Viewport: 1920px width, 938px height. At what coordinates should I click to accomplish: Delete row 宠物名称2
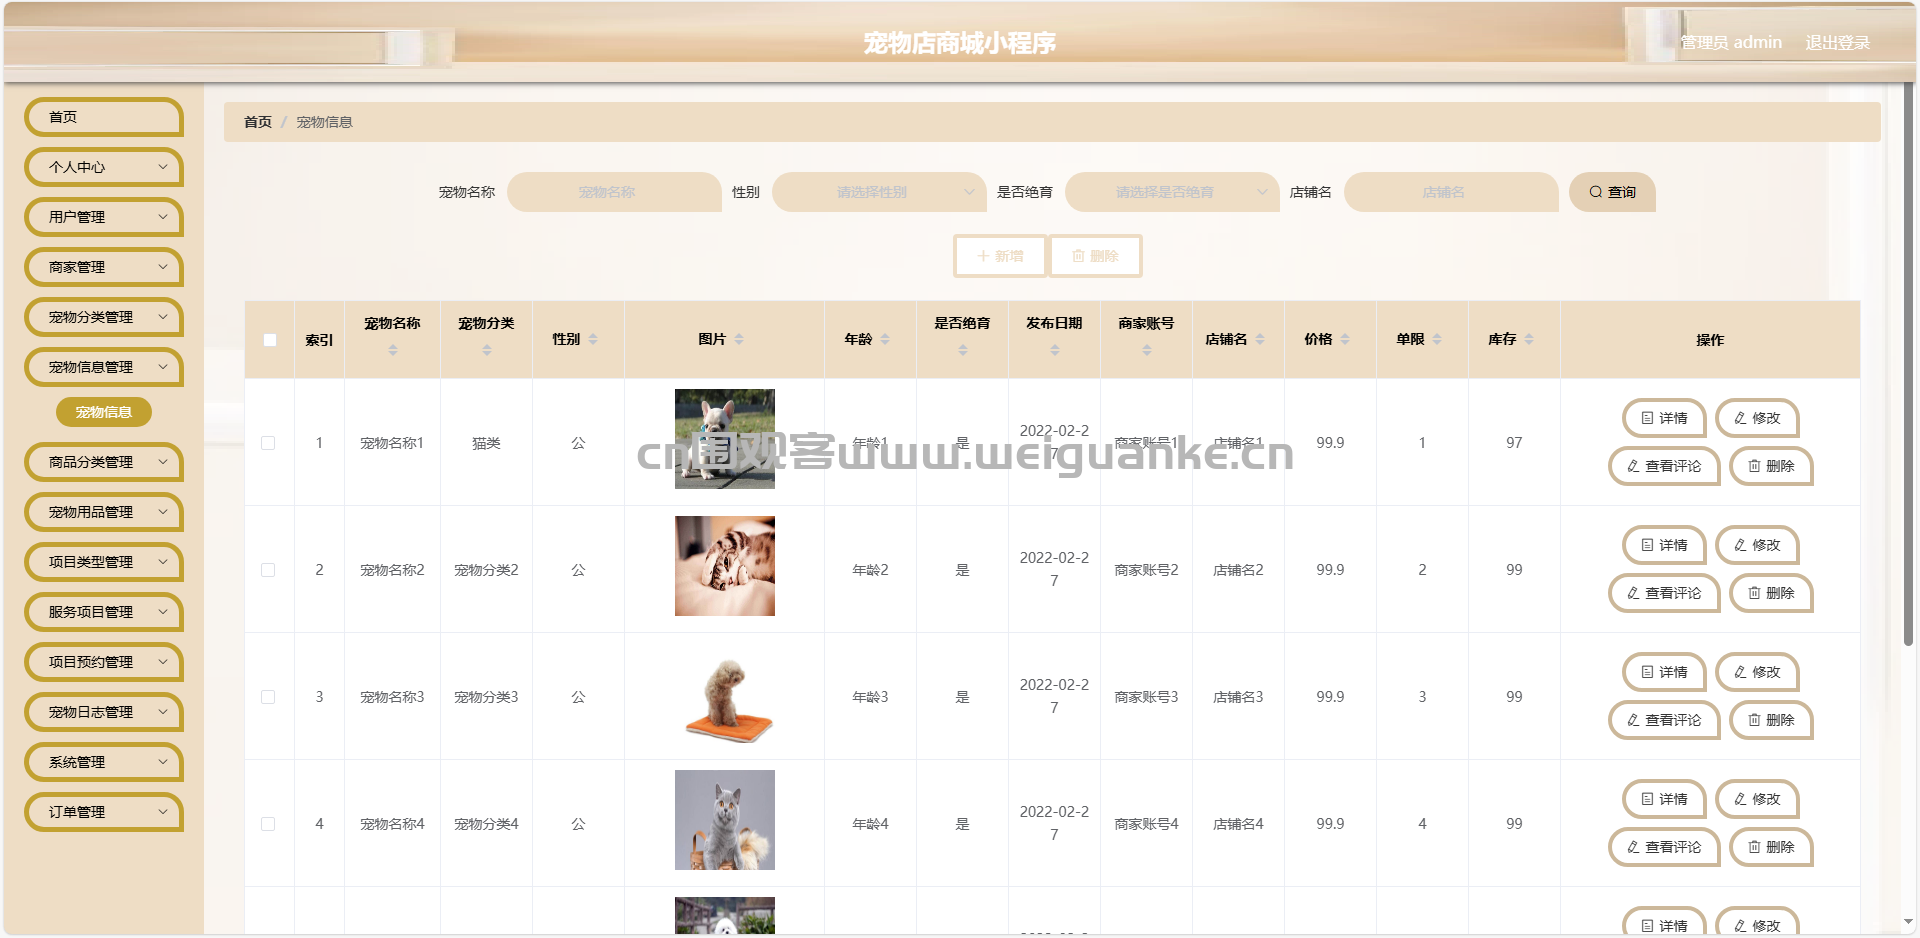1771,593
